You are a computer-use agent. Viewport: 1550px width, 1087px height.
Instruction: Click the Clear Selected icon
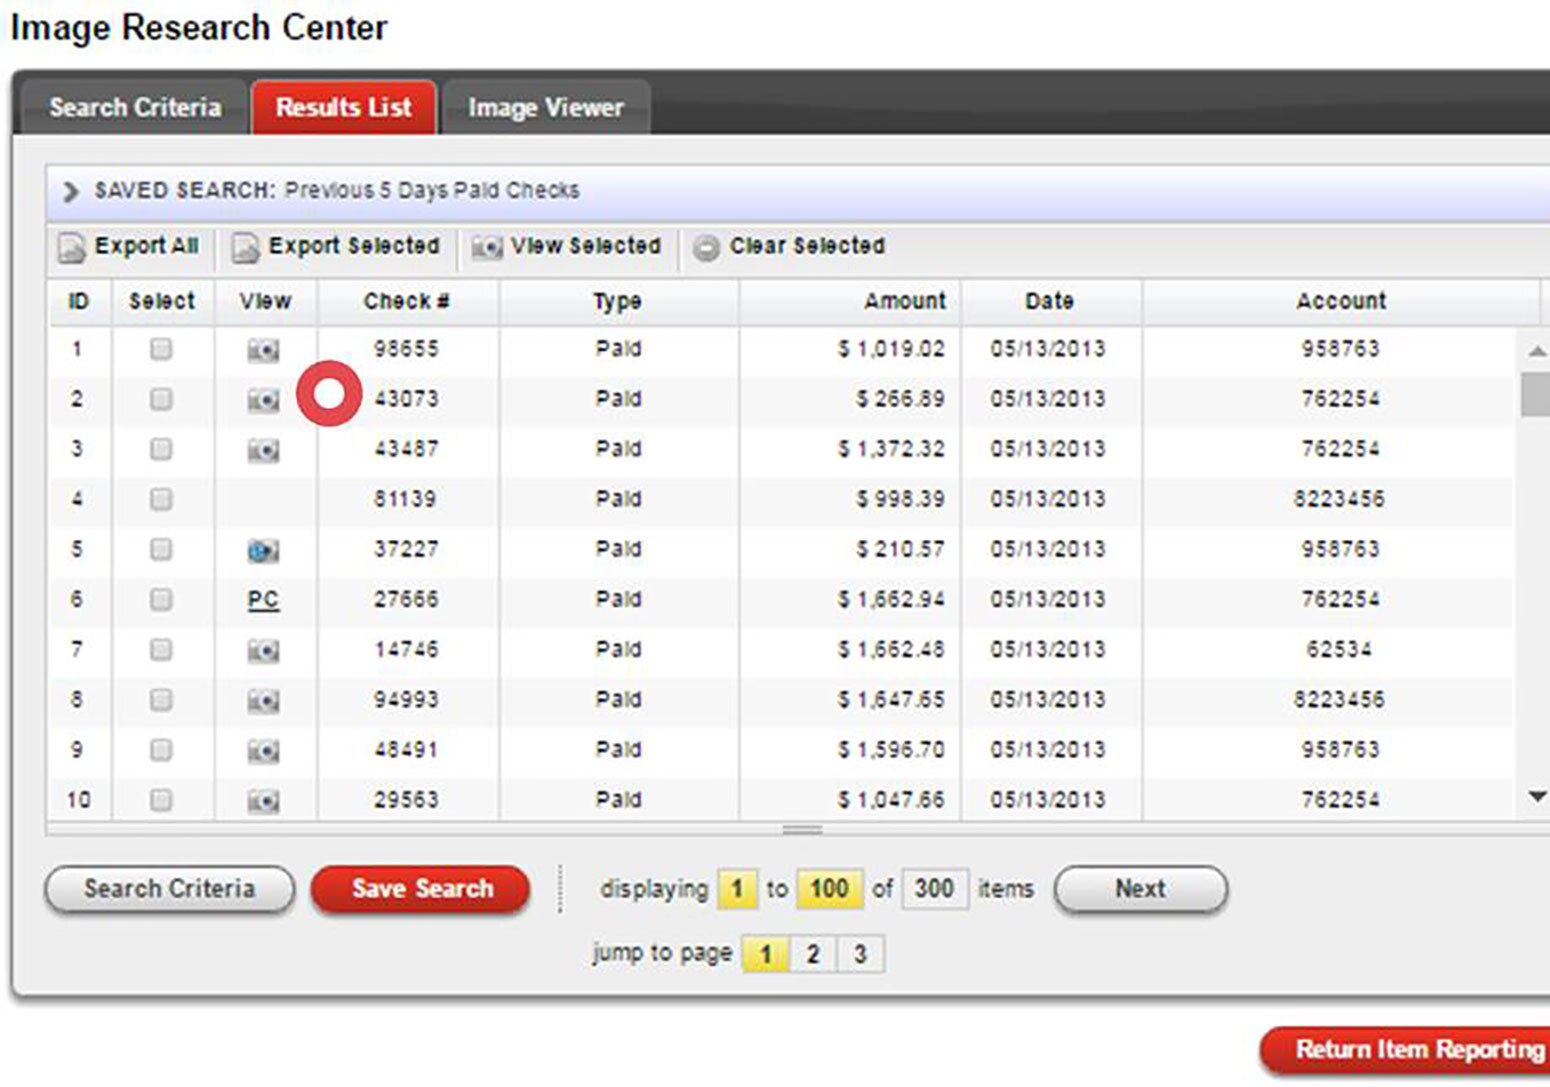click(708, 246)
